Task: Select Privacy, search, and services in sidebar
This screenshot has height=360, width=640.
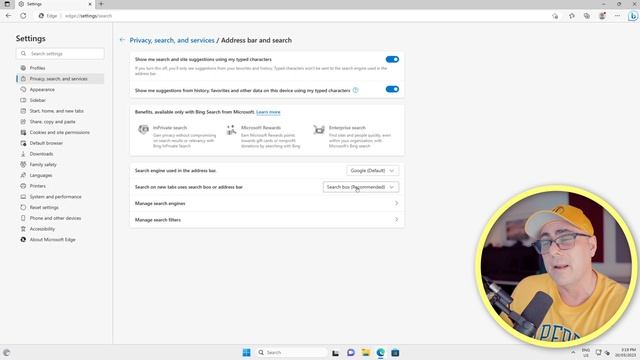Action: click(60, 79)
